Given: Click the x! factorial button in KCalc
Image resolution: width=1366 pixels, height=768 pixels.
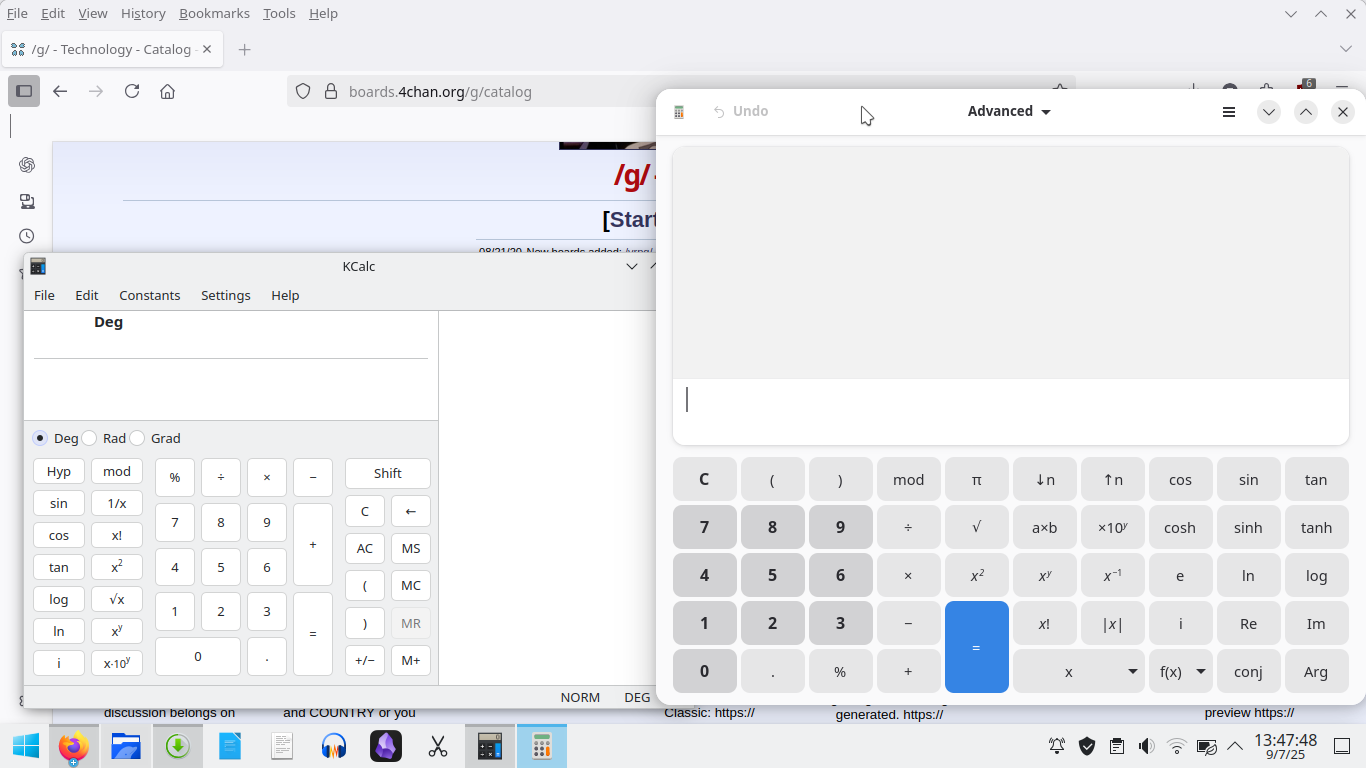Looking at the screenshot, I should 117,535.
